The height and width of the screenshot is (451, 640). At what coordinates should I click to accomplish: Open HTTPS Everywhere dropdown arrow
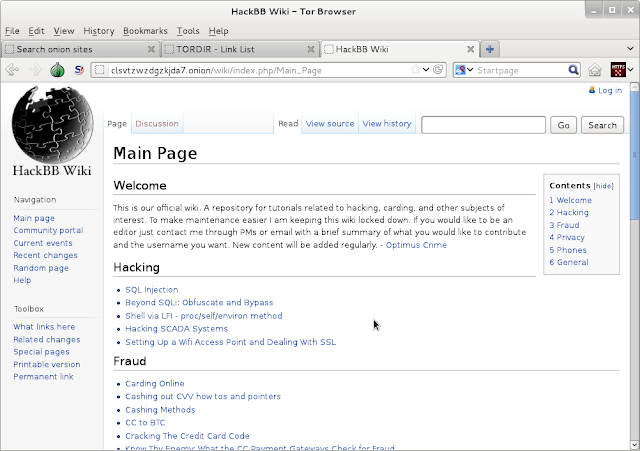631,70
